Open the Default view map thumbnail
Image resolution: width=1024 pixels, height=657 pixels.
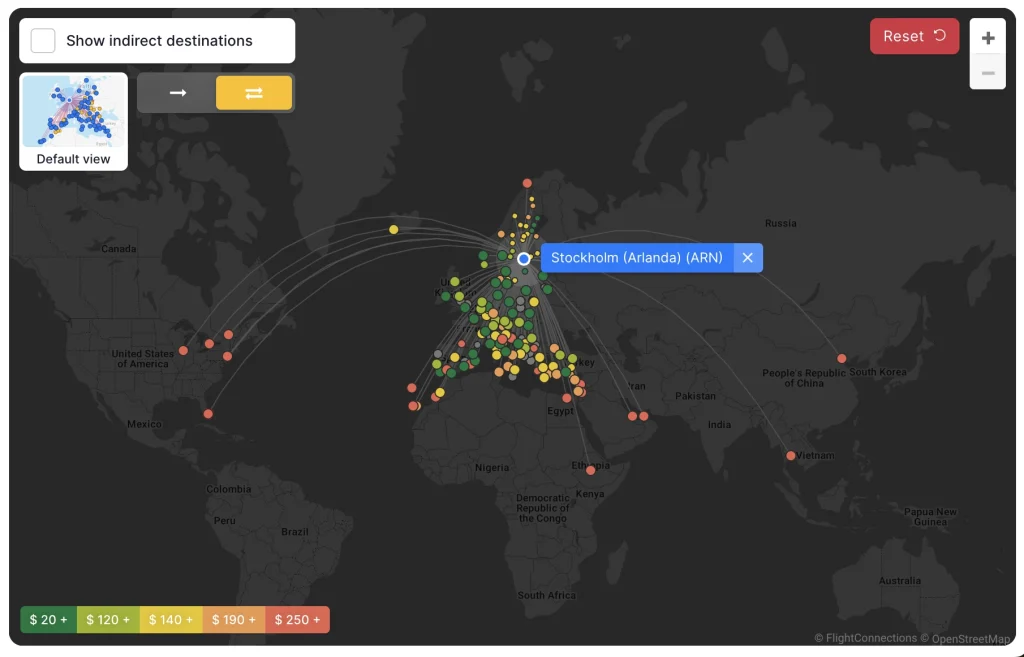(73, 121)
